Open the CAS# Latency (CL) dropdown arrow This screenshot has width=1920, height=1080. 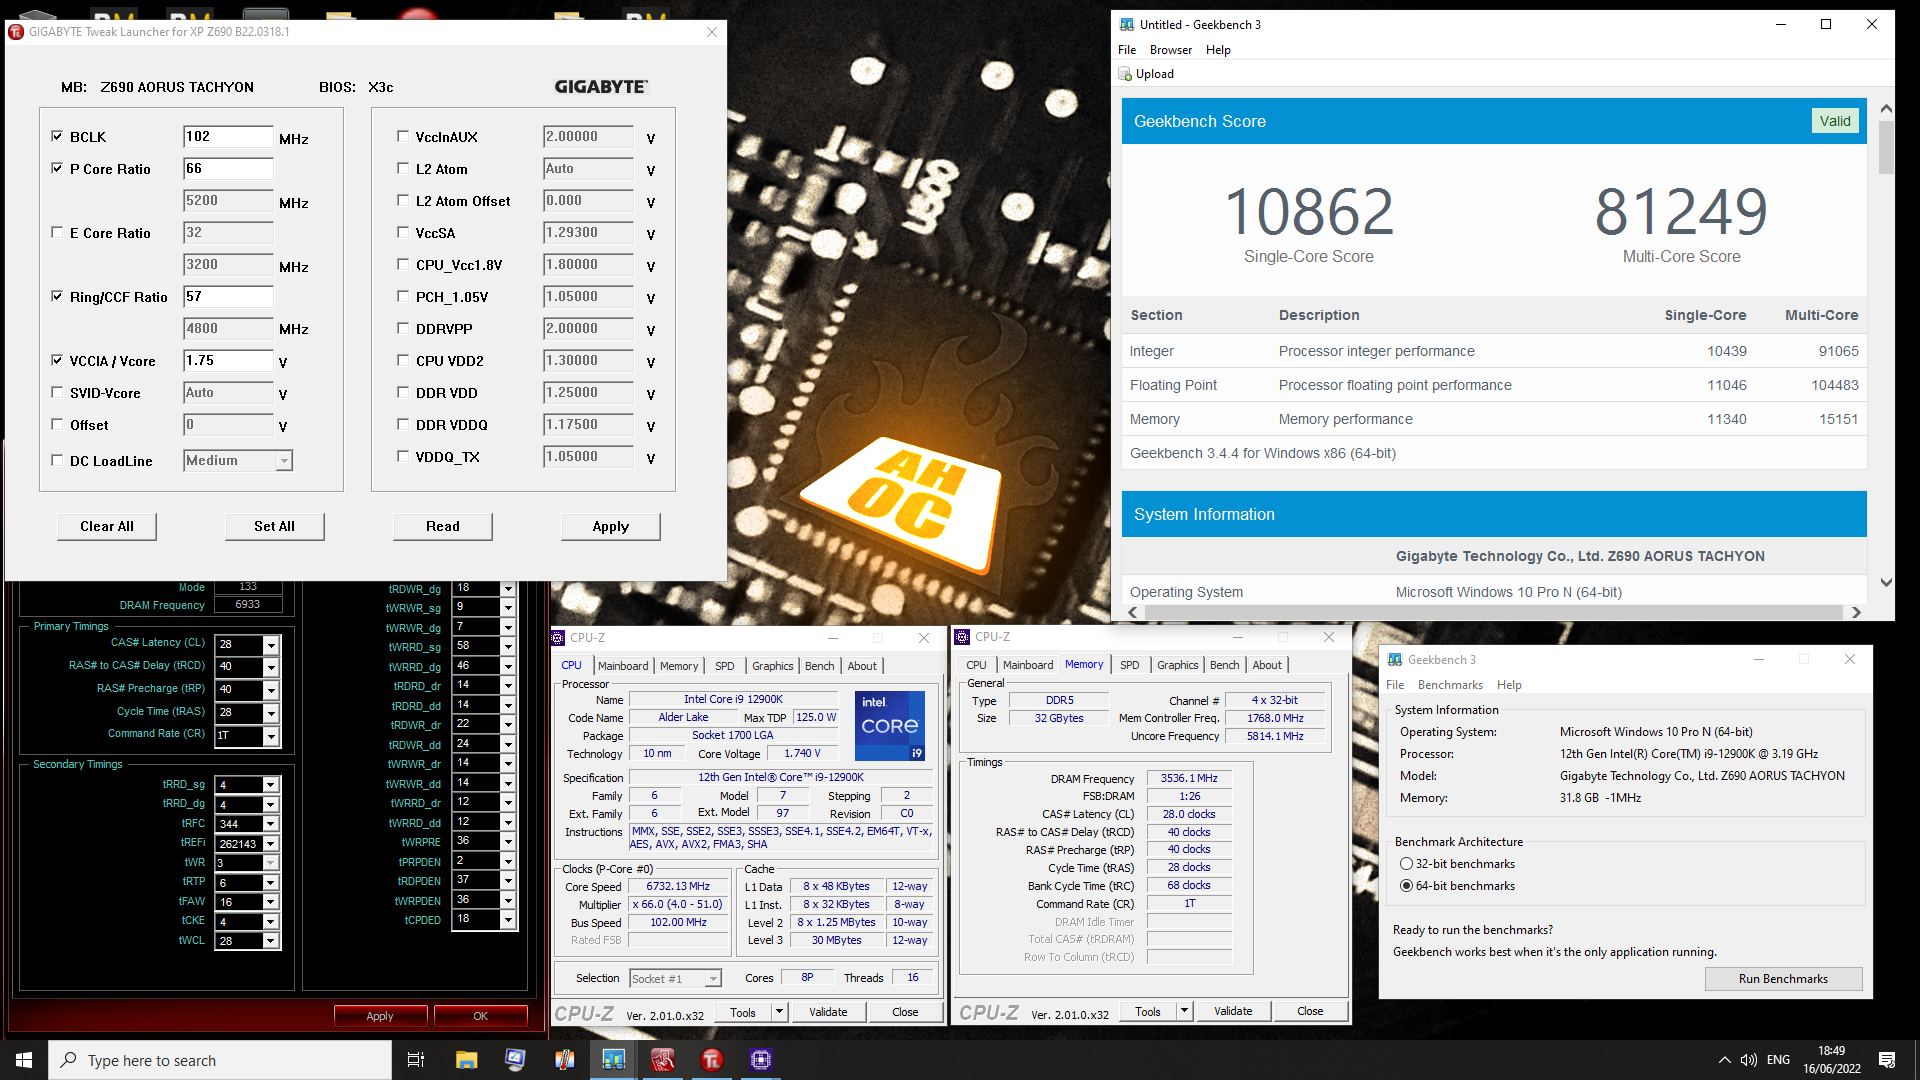pos(270,645)
